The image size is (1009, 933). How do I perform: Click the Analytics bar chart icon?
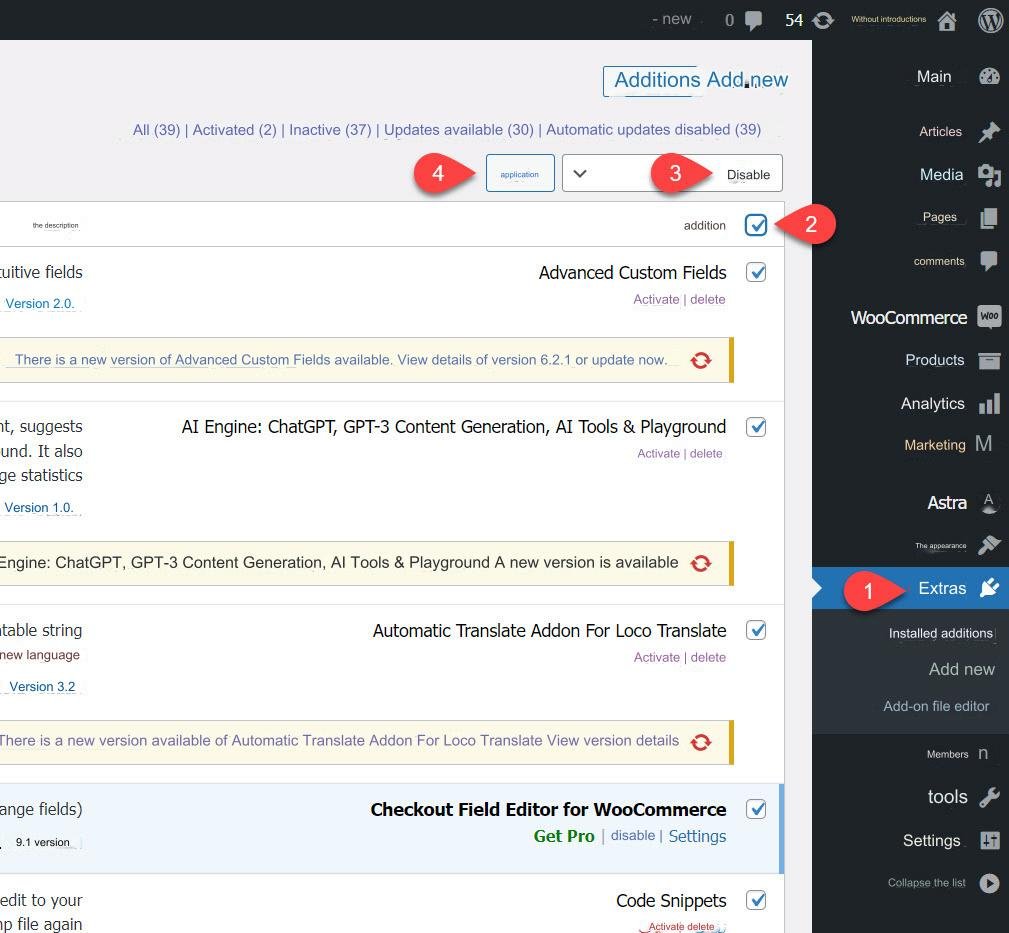click(989, 403)
